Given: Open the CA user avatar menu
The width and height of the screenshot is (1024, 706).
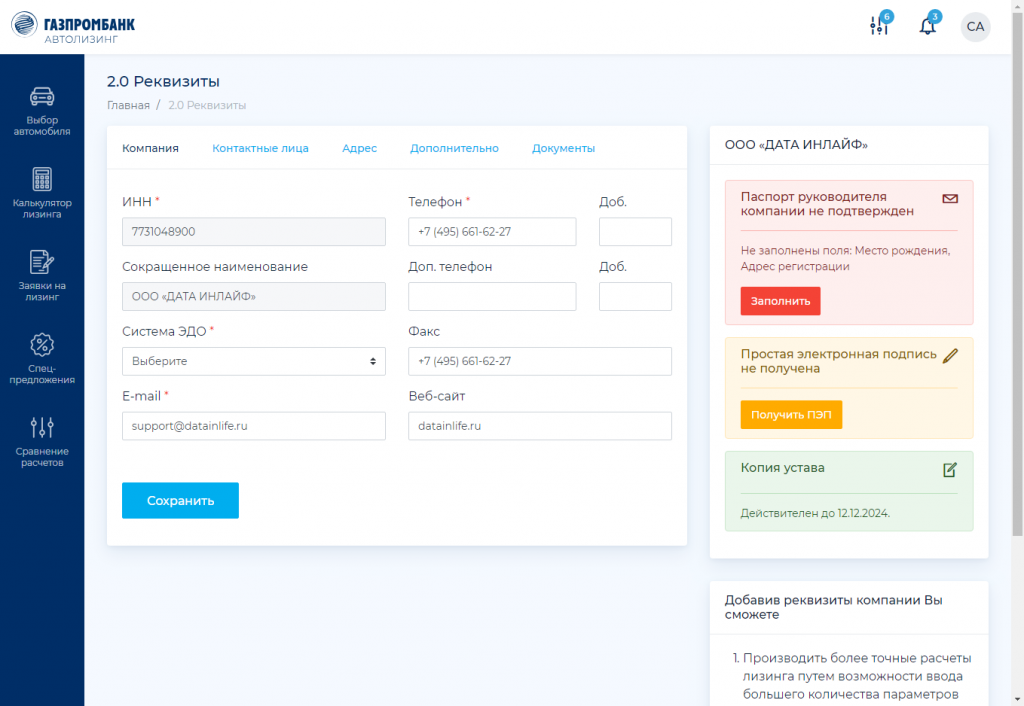Looking at the screenshot, I should tap(975, 27).
